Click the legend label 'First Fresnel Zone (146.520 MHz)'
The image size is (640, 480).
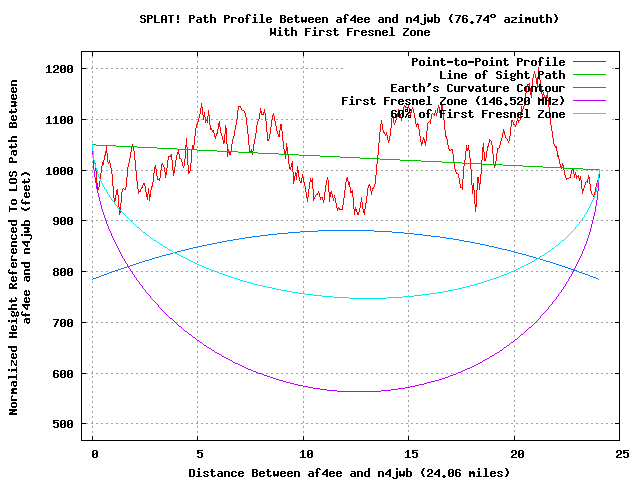click(453, 101)
